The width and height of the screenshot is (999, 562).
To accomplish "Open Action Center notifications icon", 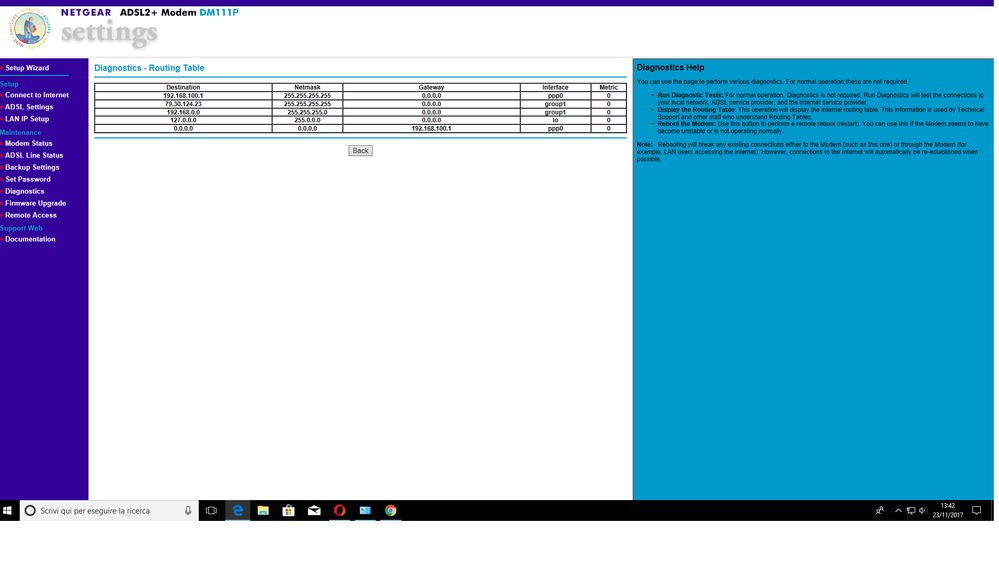I will tap(977, 510).
